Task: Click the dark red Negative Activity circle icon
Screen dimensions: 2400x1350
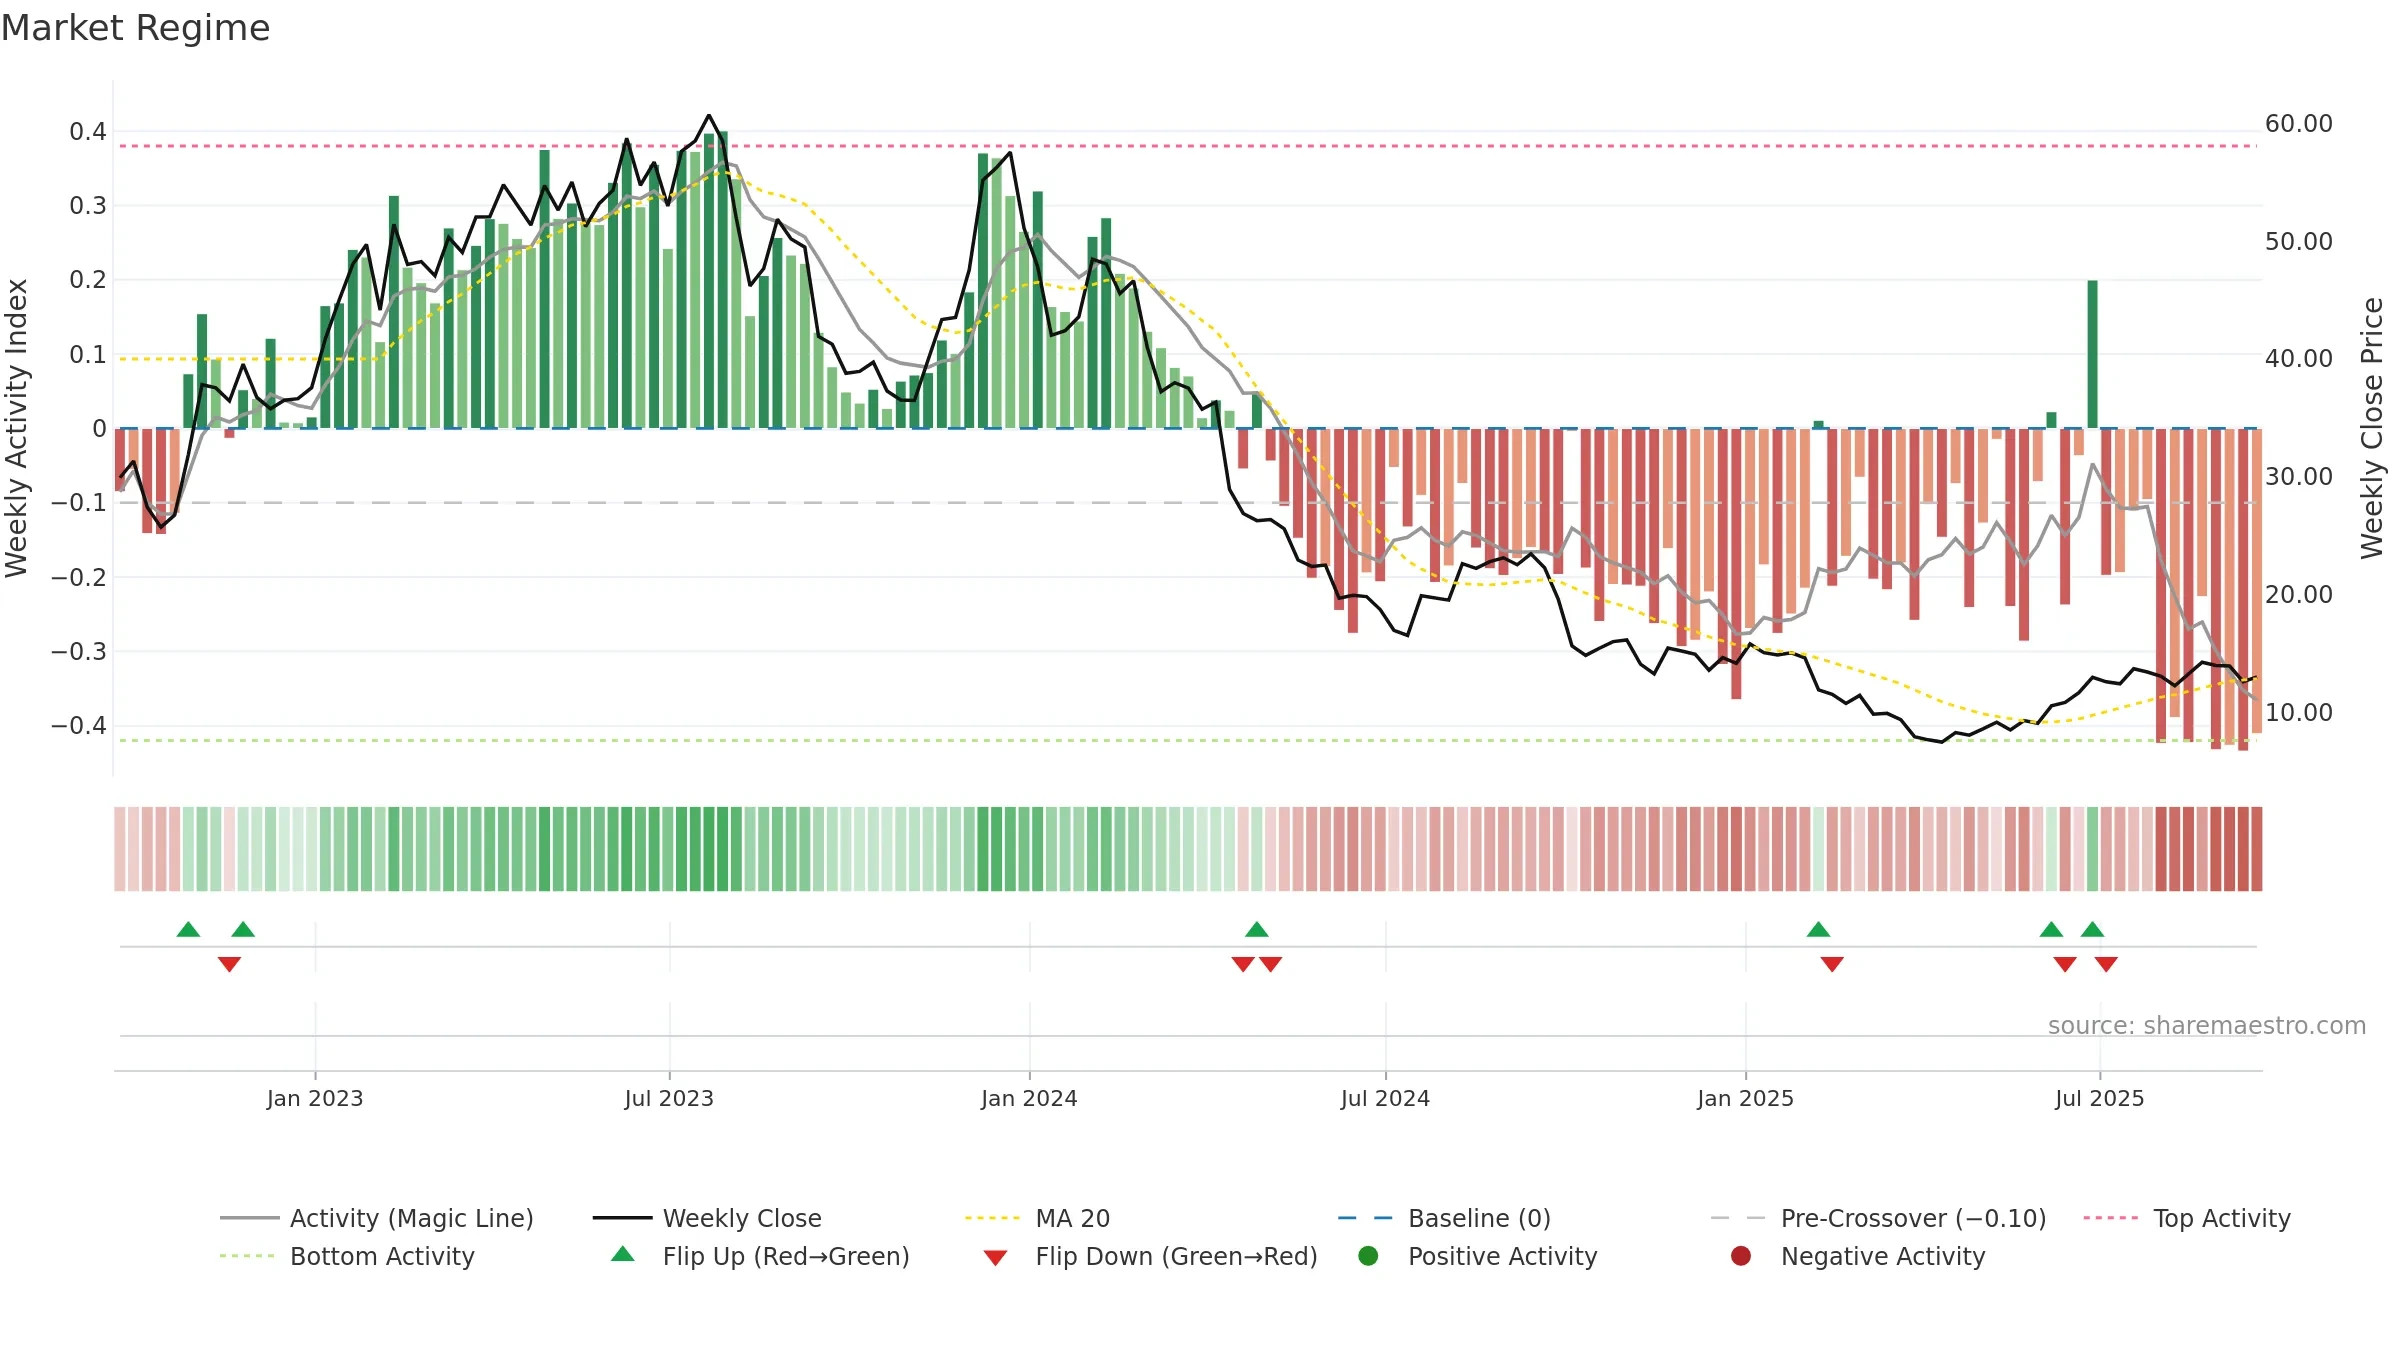Action: (1741, 1255)
